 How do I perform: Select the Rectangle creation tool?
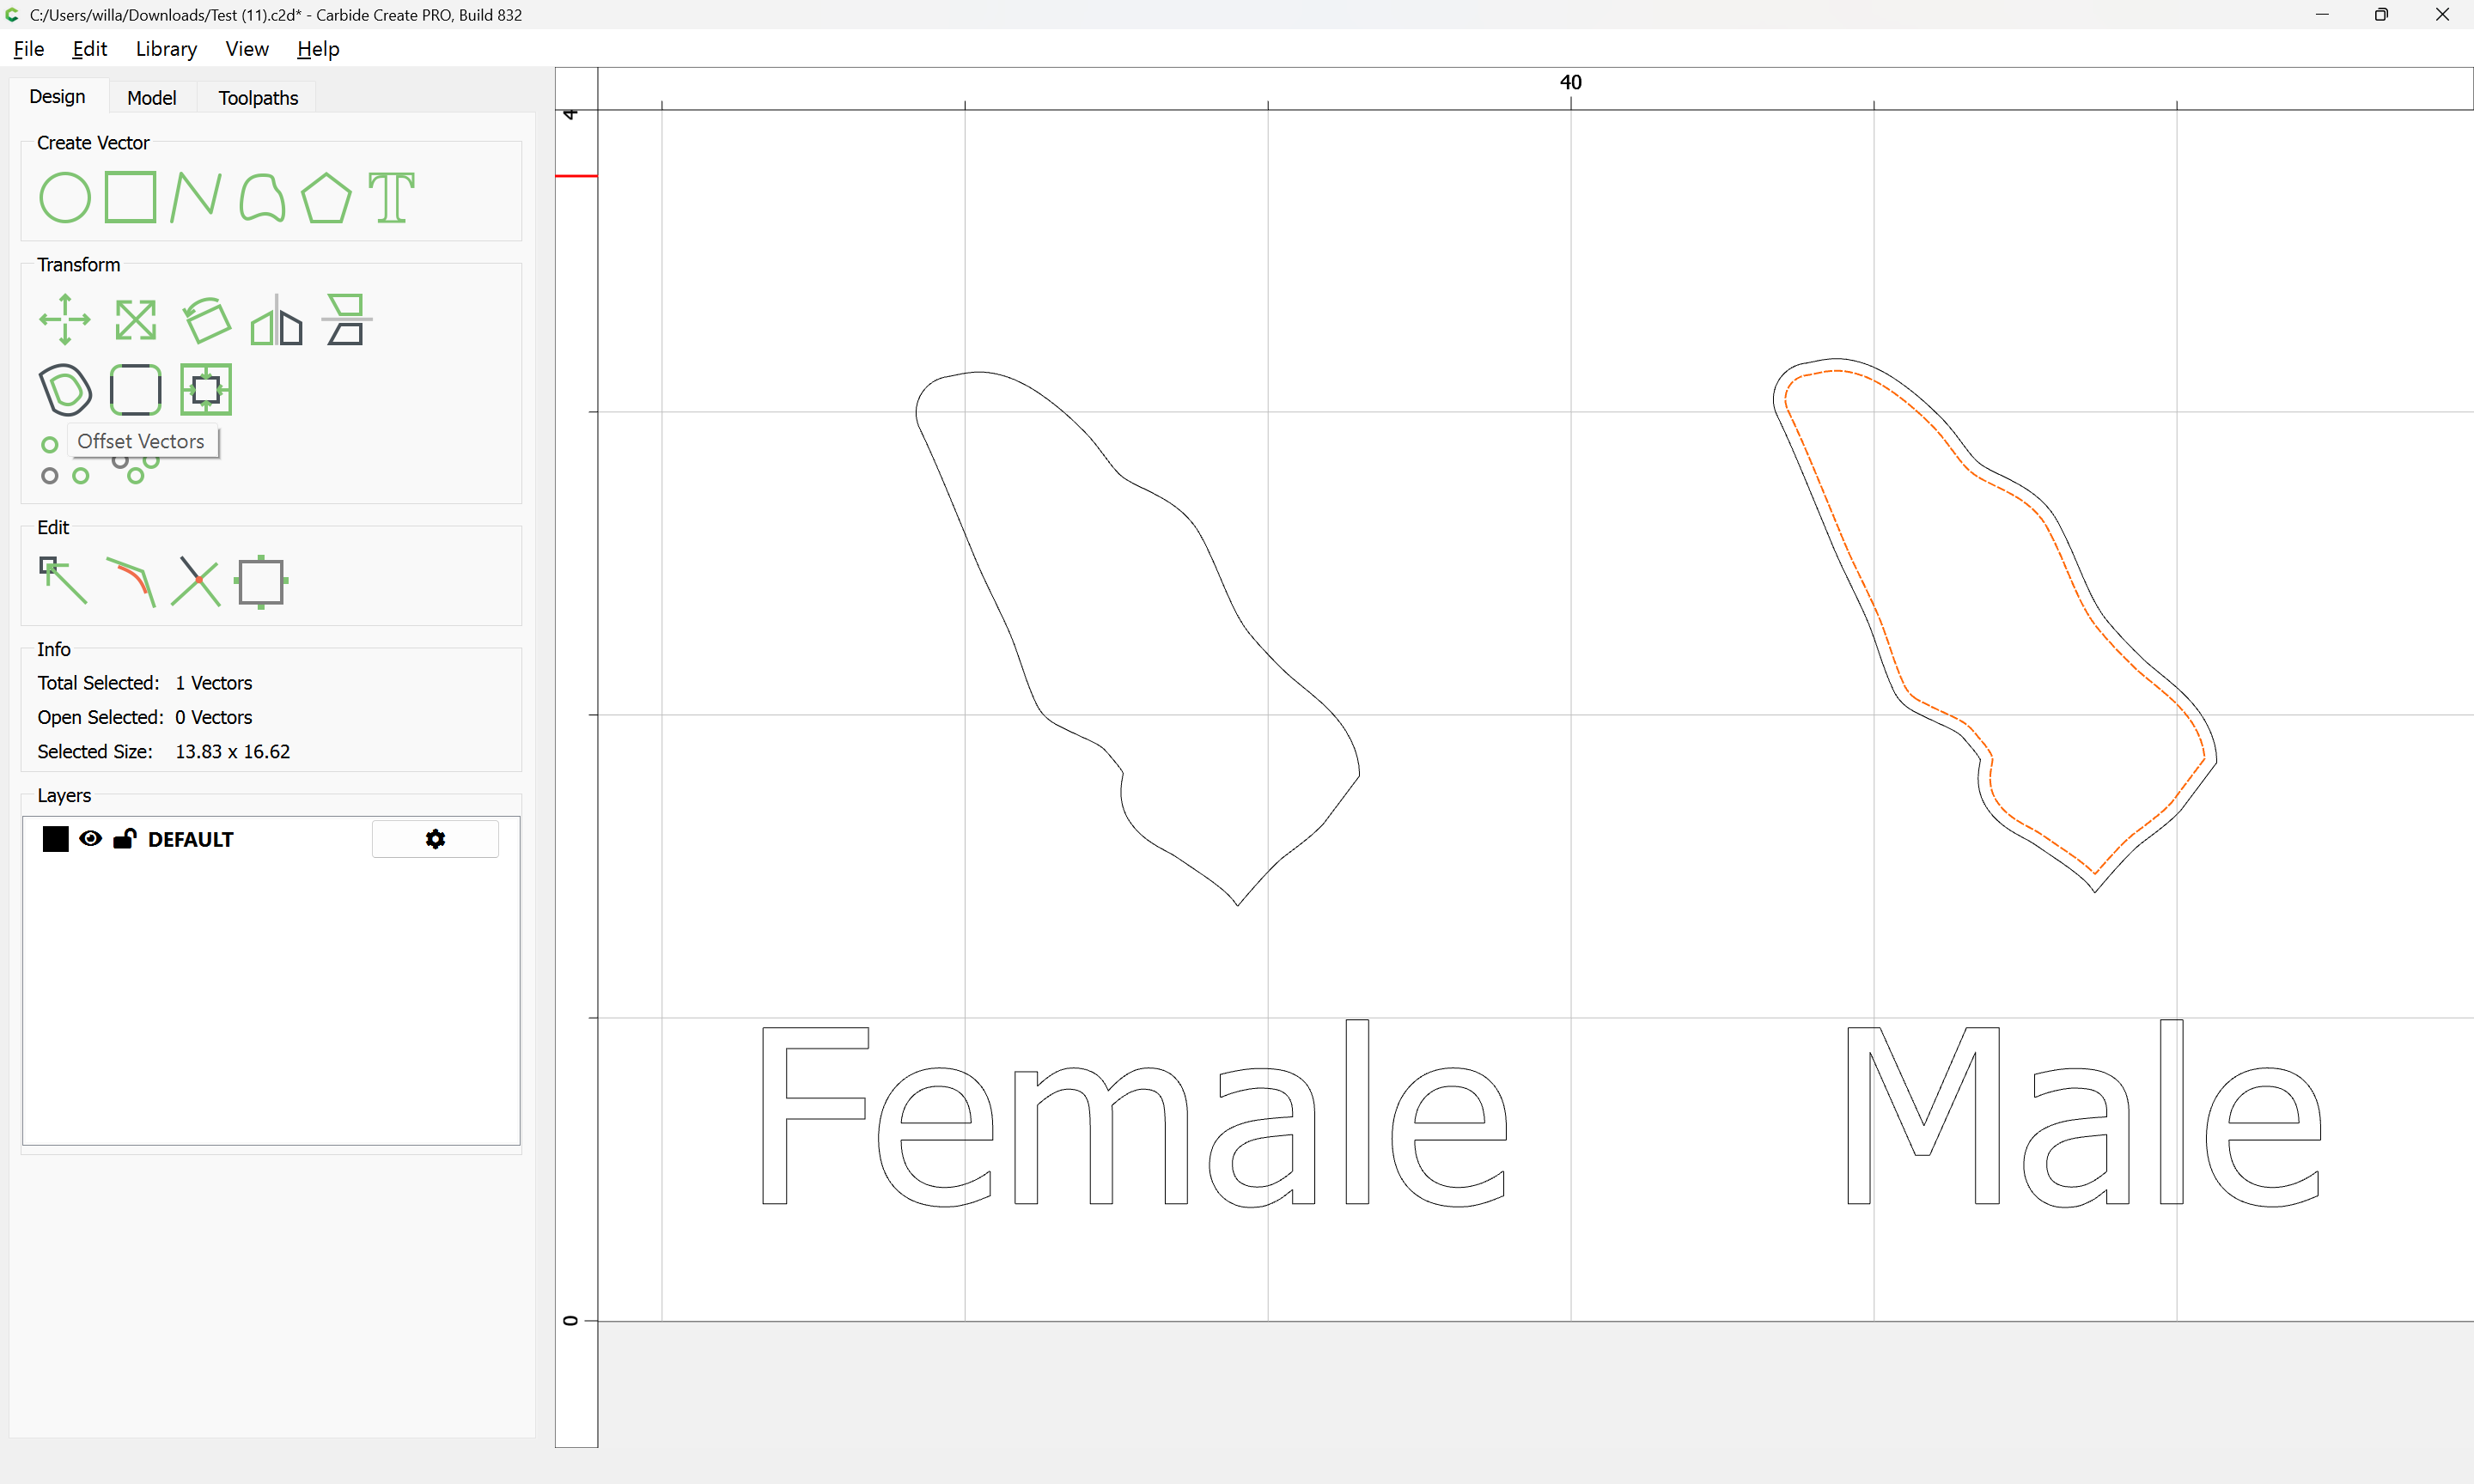pos(131,197)
